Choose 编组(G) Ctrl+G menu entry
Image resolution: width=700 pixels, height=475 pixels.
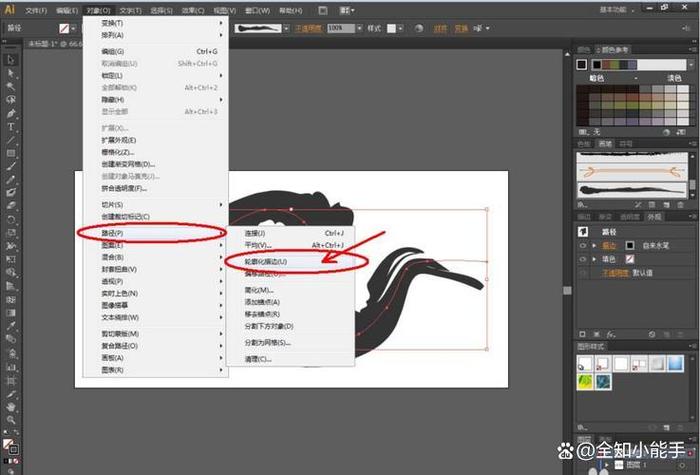click(154, 51)
